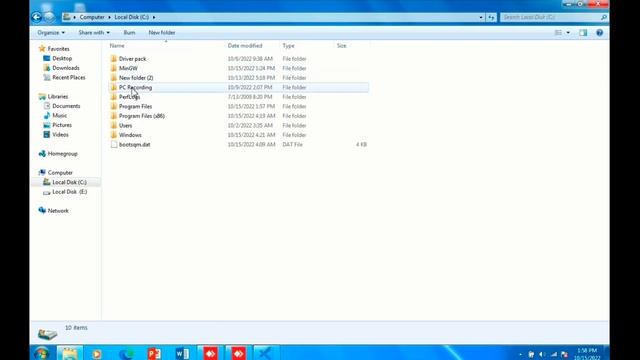Select the Windows folder
Image resolution: width=640 pixels, height=360 pixels.
[130, 135]
